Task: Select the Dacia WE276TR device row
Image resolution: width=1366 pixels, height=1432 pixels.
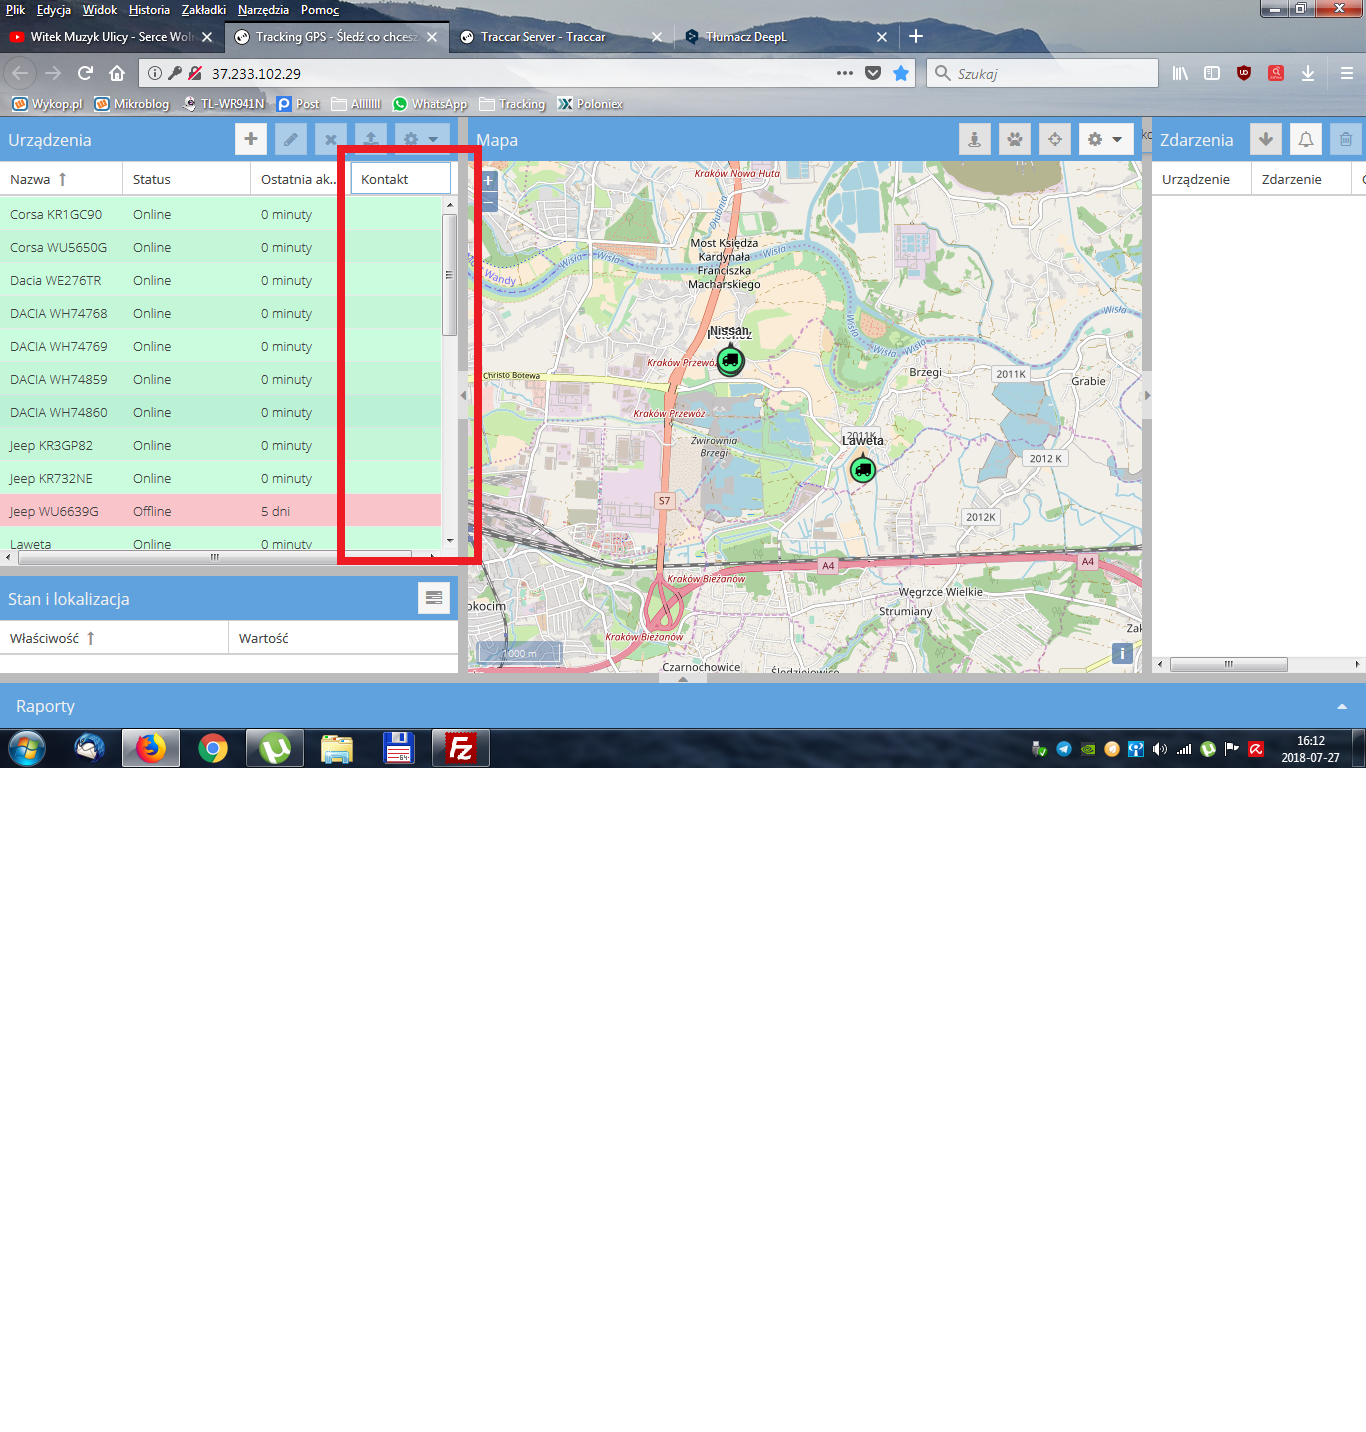Action: click(220, 280)
